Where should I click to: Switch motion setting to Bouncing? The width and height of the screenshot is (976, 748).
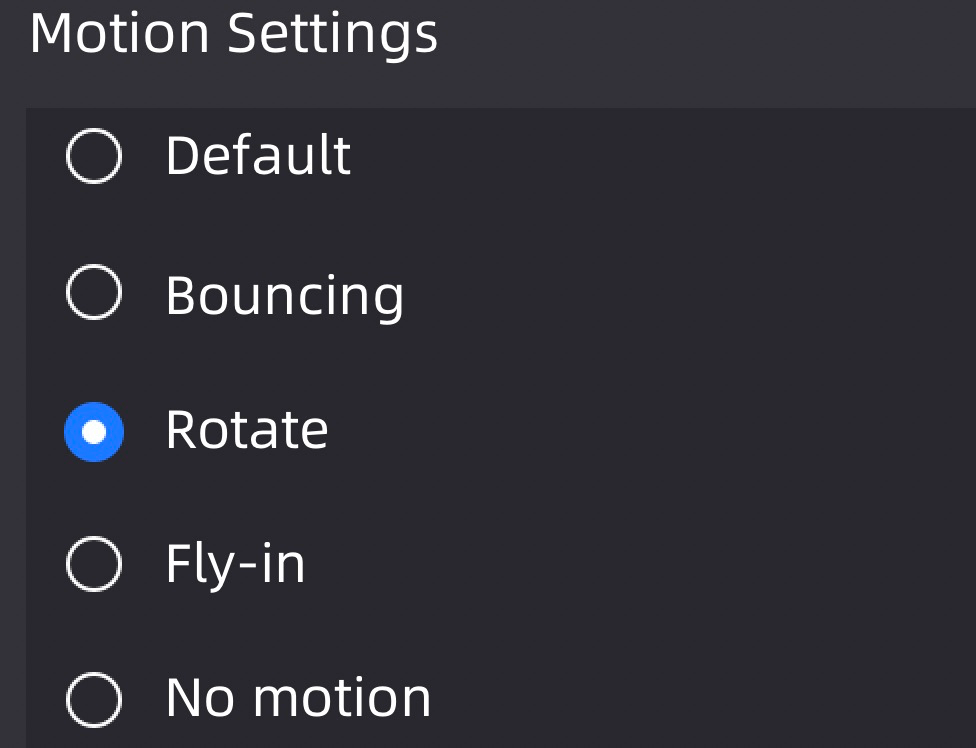(94, 293)
